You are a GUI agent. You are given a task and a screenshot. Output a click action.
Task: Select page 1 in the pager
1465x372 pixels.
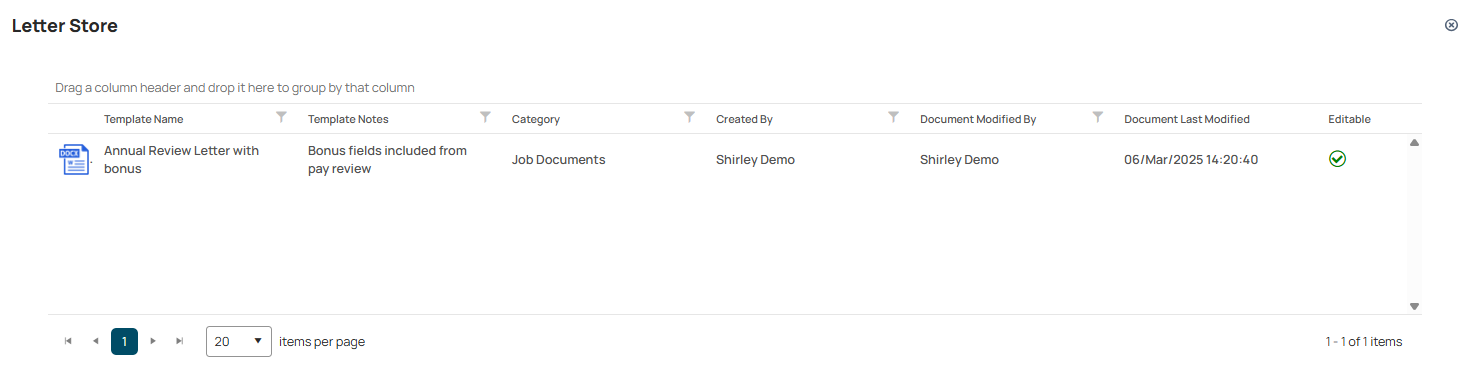pos(124,341)
